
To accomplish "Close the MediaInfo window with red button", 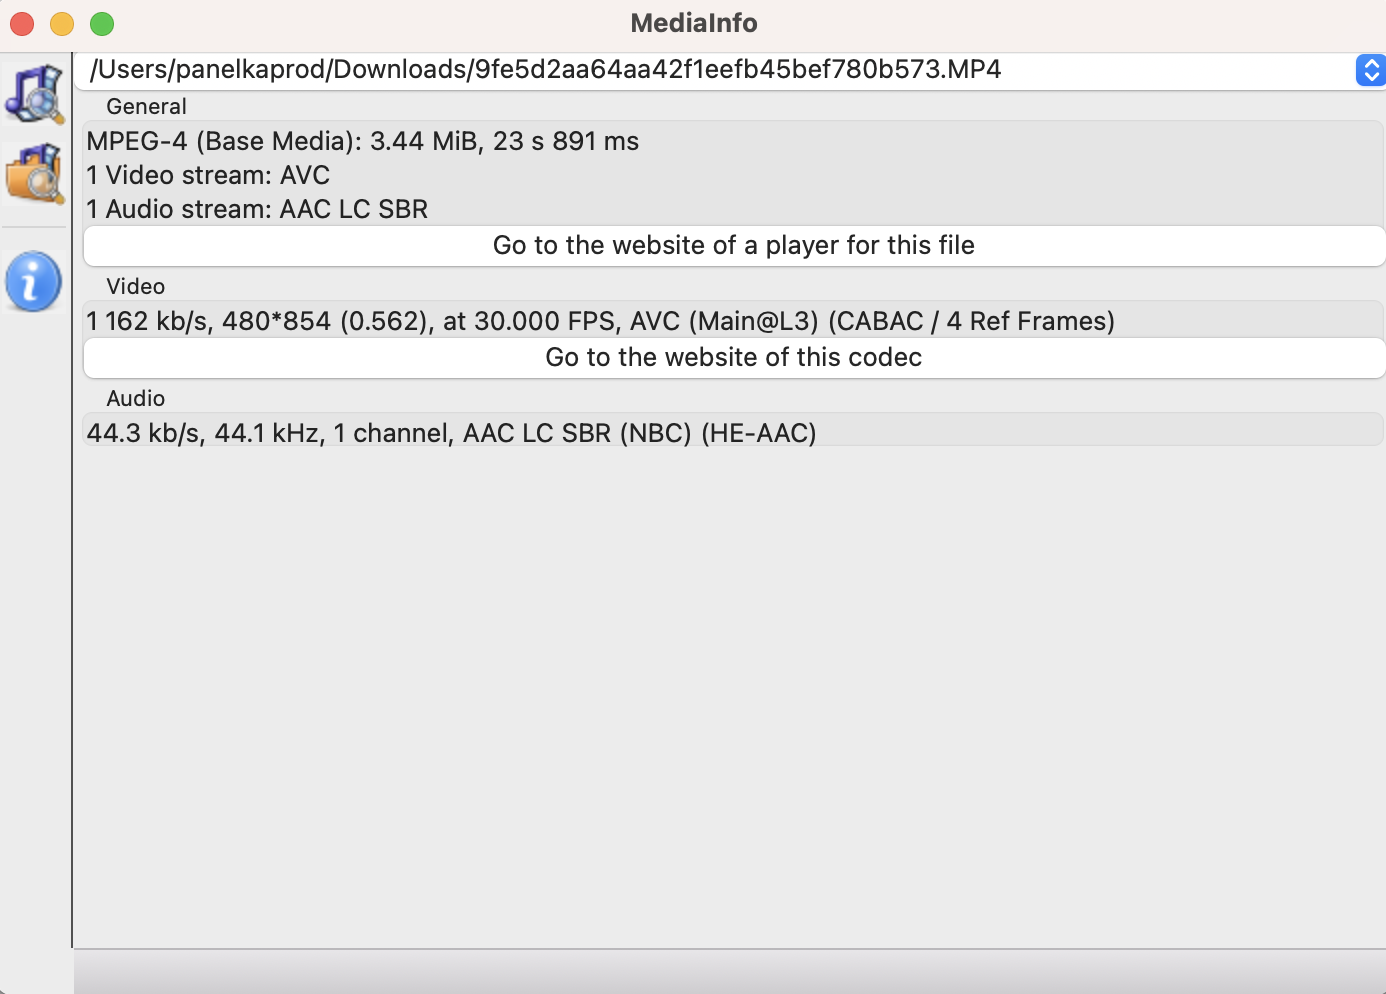I will [x=22, y=23].
